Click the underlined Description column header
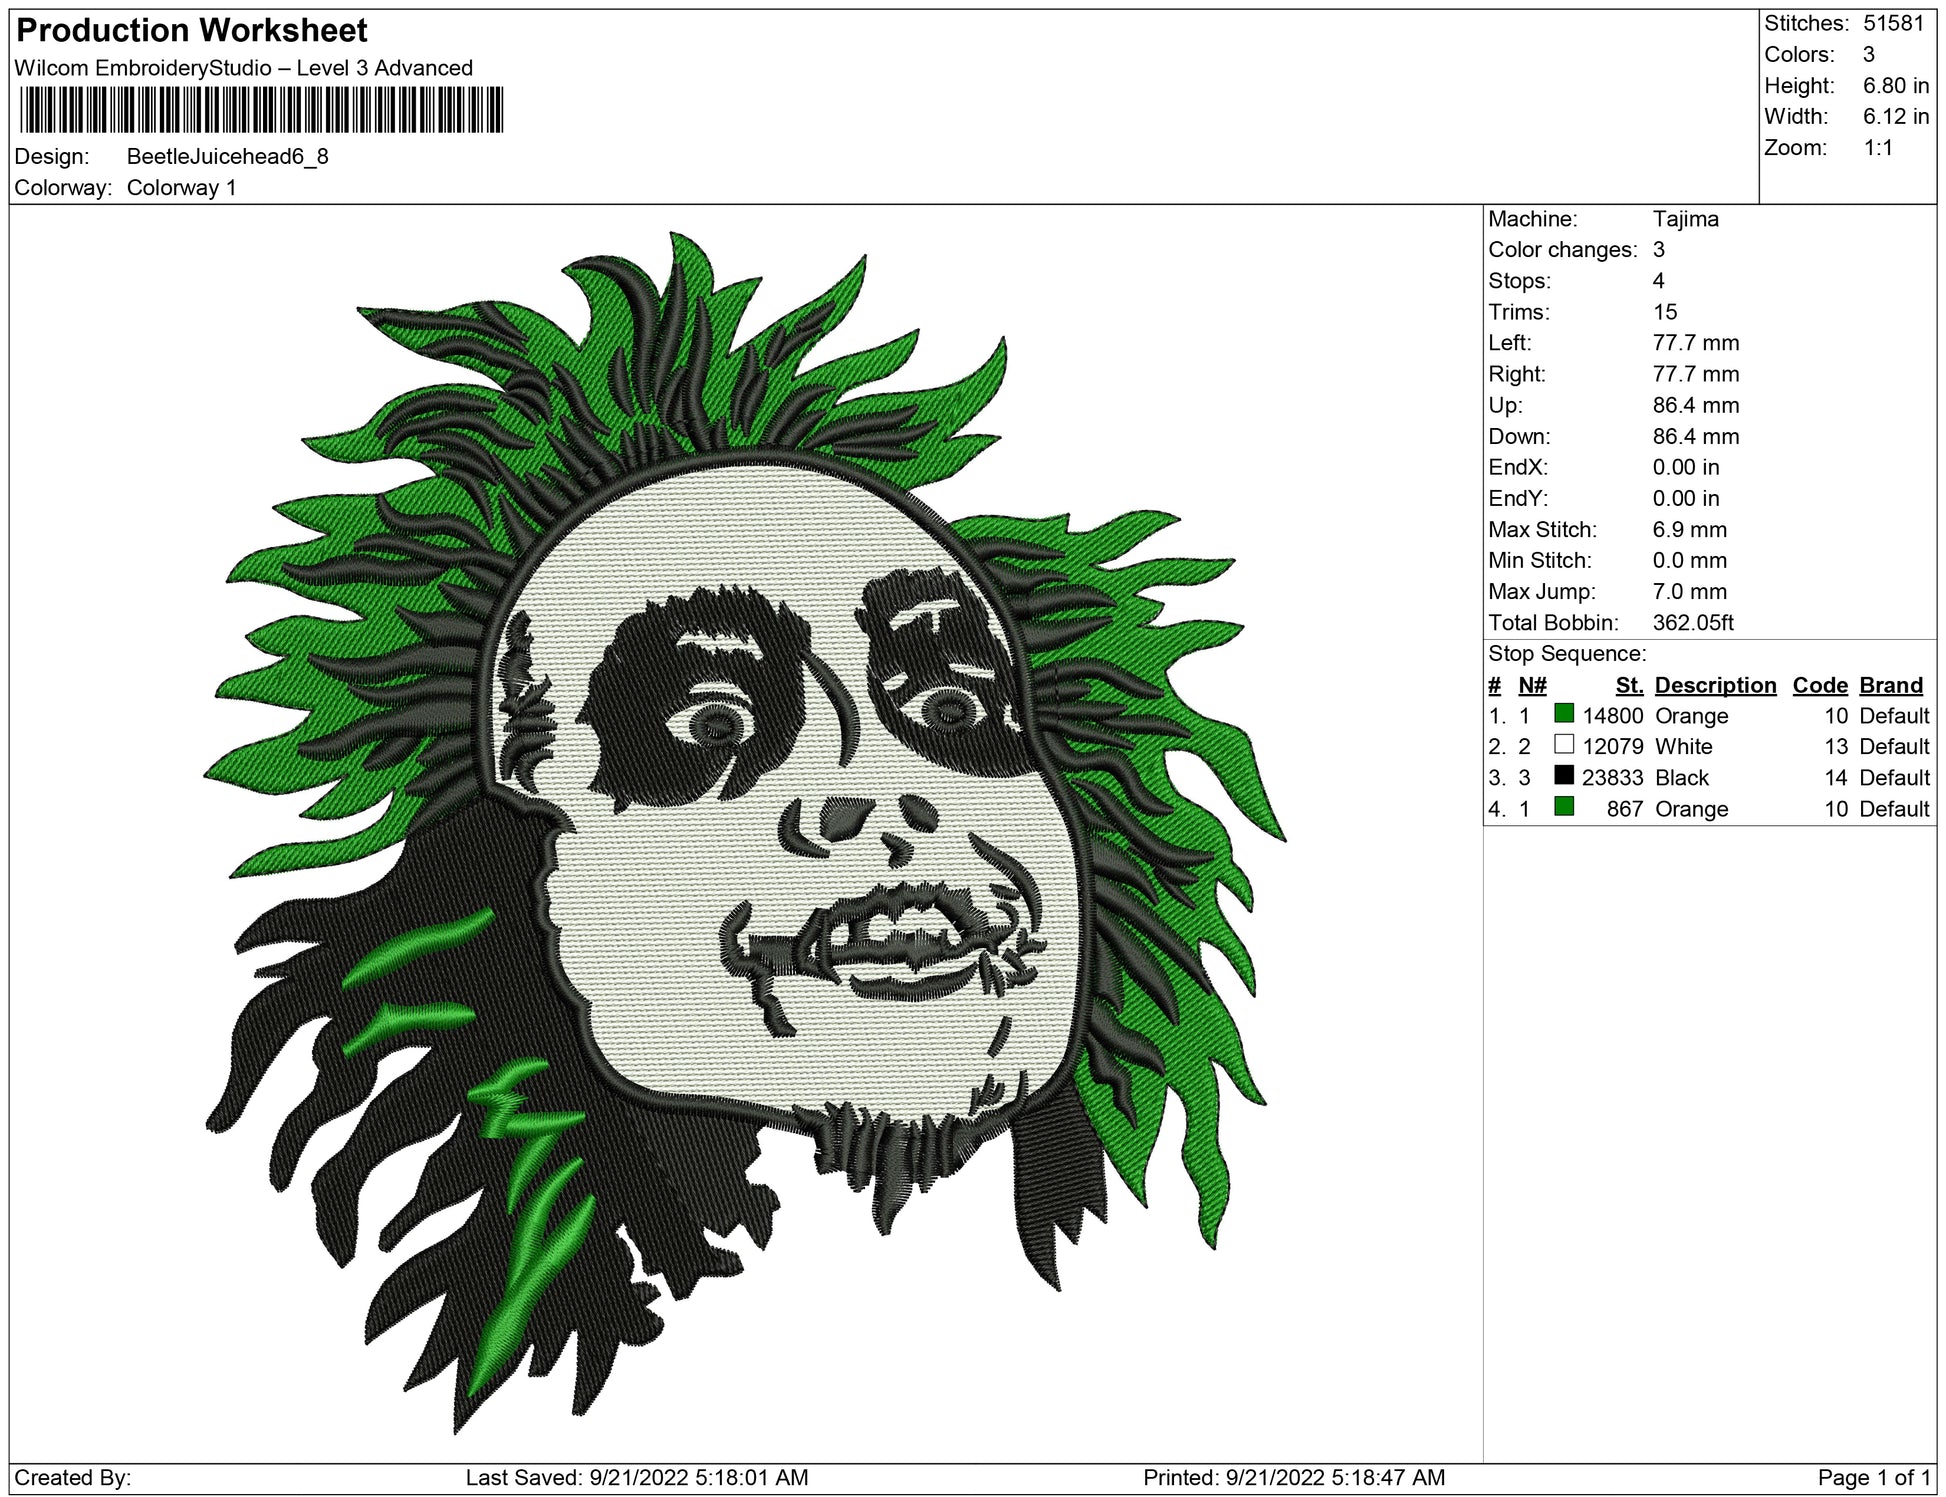Screen dimensions: 1946x1497 pyautogui.click(x=1715, y=685)
